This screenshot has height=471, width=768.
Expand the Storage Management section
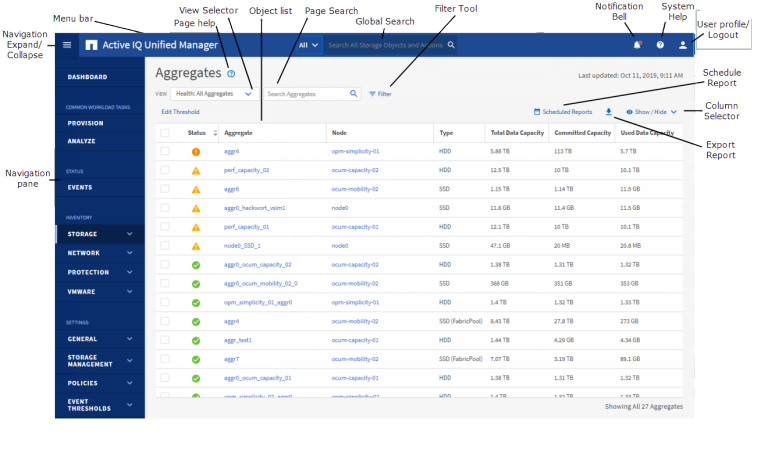[100, 361]
